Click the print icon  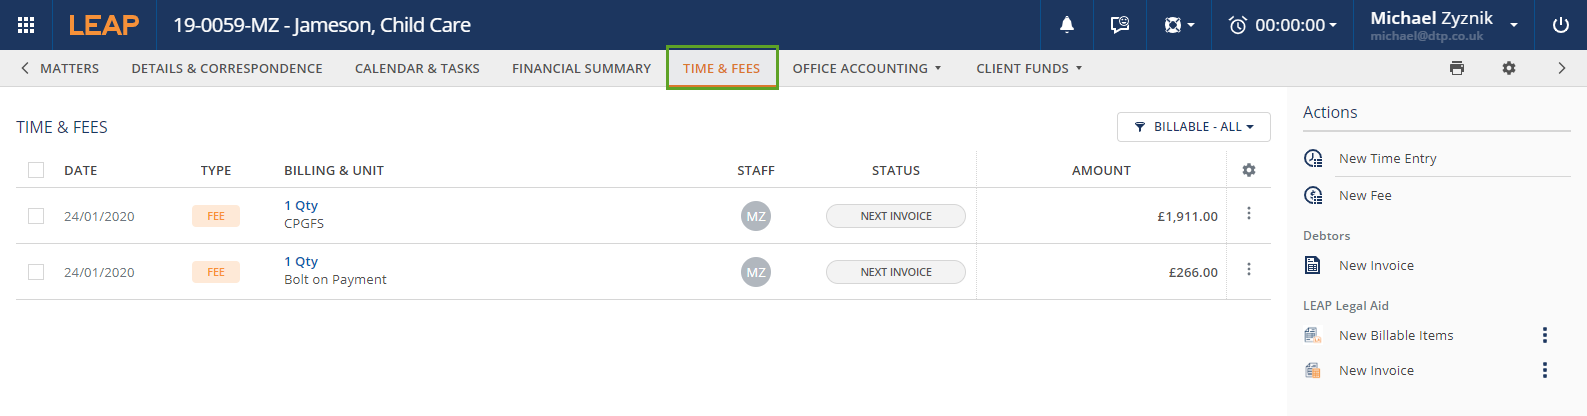pyautogui.click(x=1457, y=68)
